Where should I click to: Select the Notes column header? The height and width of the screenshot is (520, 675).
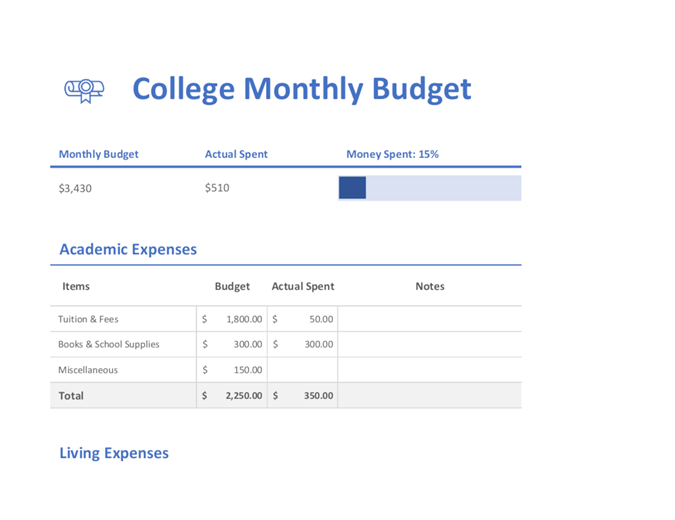coord(429,286)
